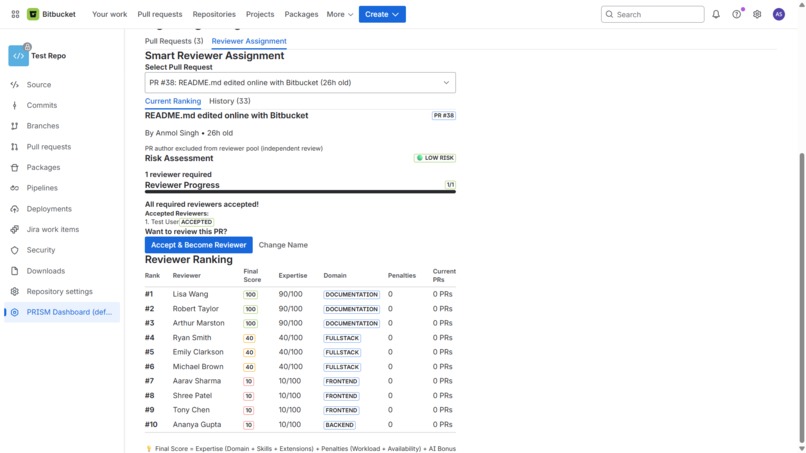Click reviewer name Robert Taylor
This screenshot has width=806, height=453.
(x=195, y=309)
